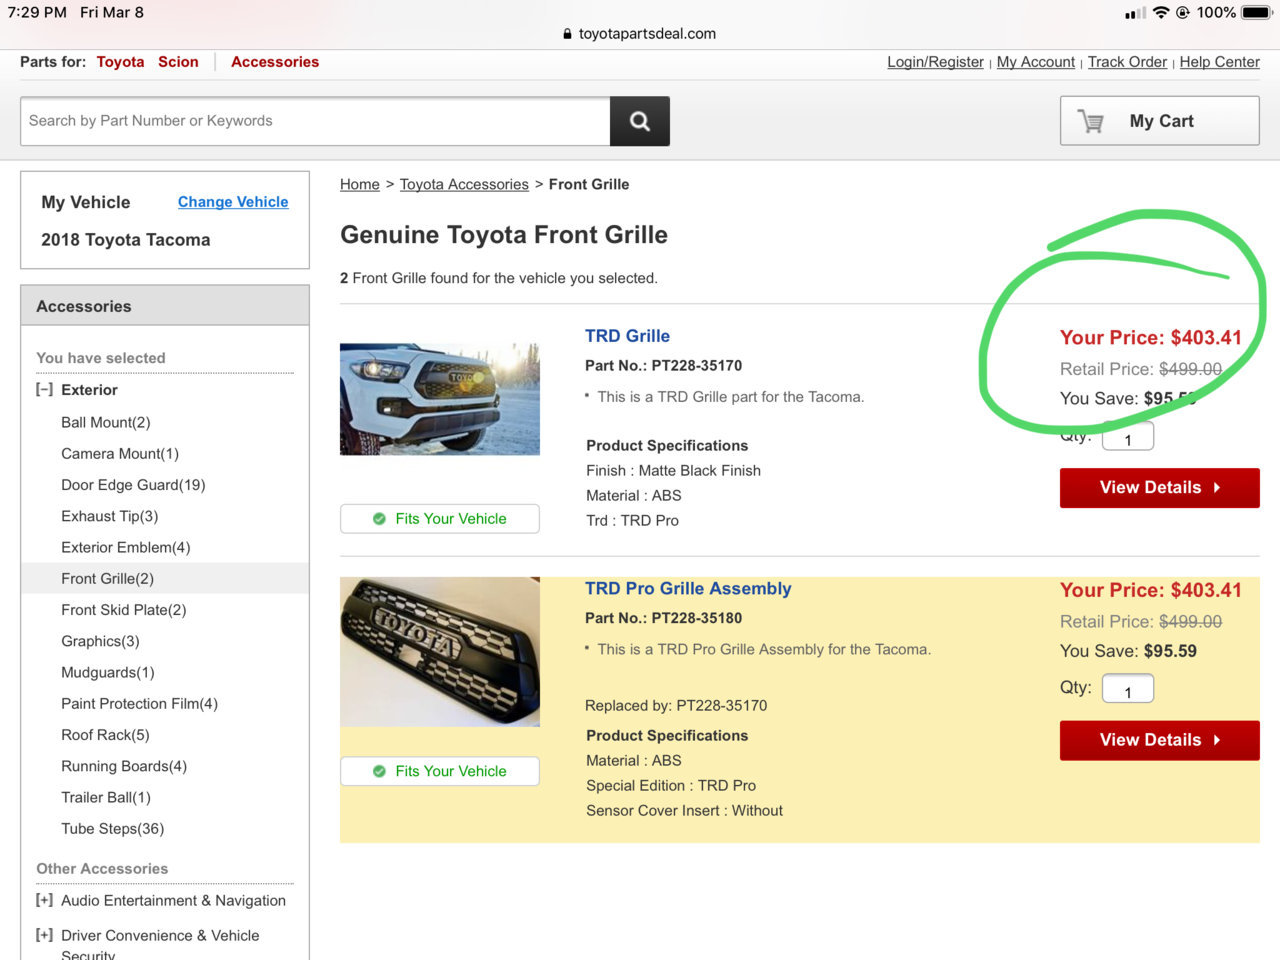This screenshot has height=960, width=1280.
Task: Collapse the Exterior category
Action: [44, 390]
